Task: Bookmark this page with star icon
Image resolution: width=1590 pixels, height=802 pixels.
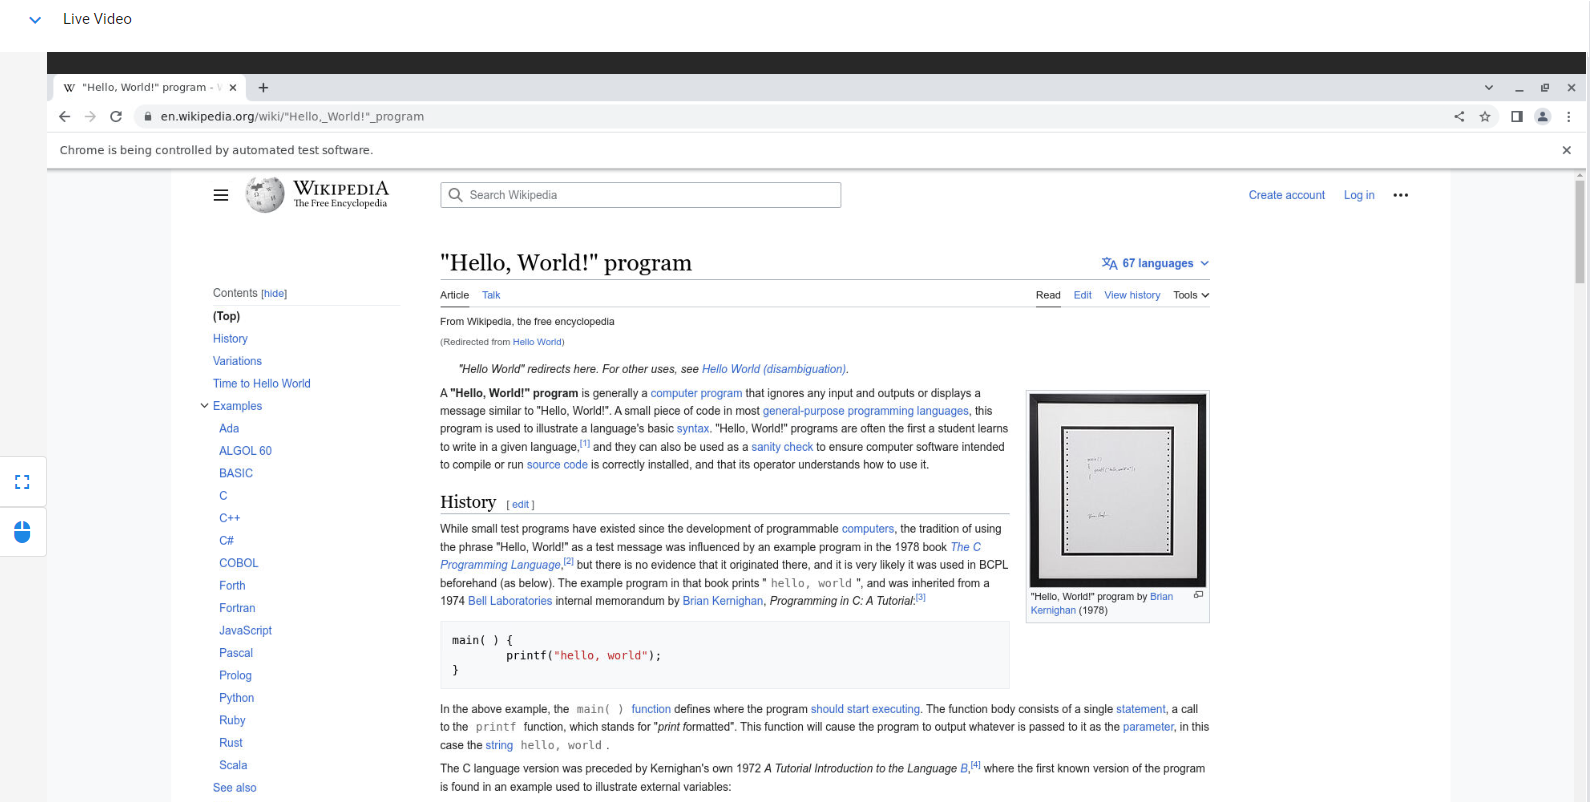Action: pyautogui.click(x=1485, y=117)
